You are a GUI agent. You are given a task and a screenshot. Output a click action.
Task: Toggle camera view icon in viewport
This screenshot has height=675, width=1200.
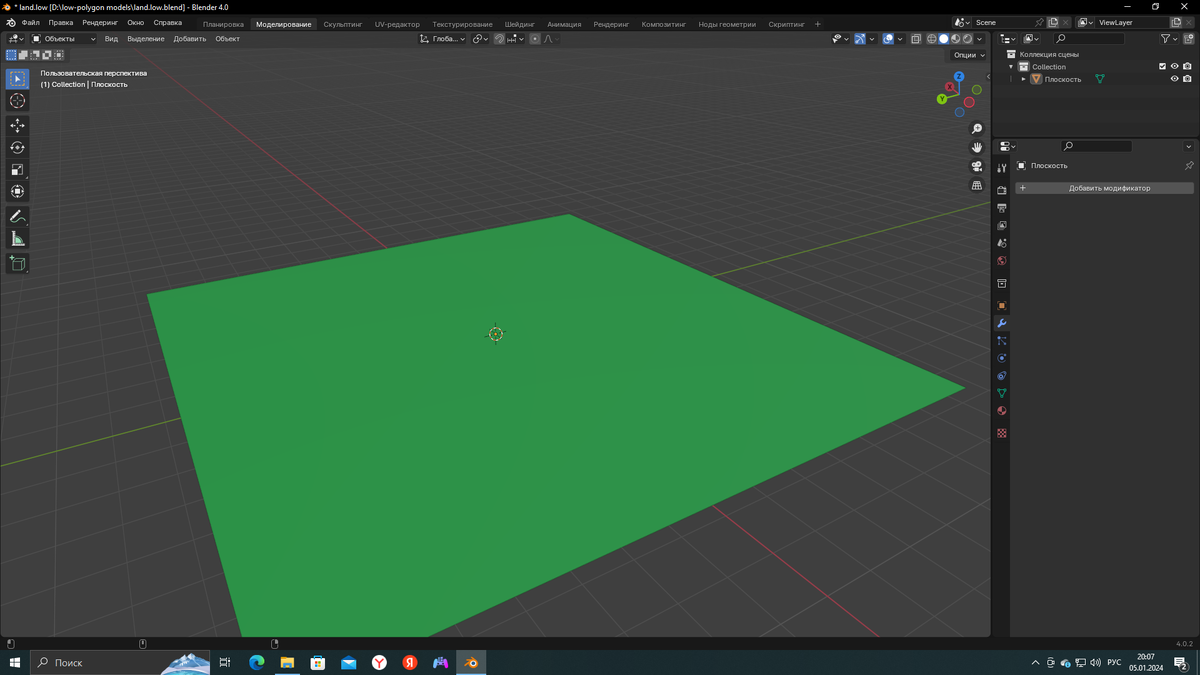977,166
